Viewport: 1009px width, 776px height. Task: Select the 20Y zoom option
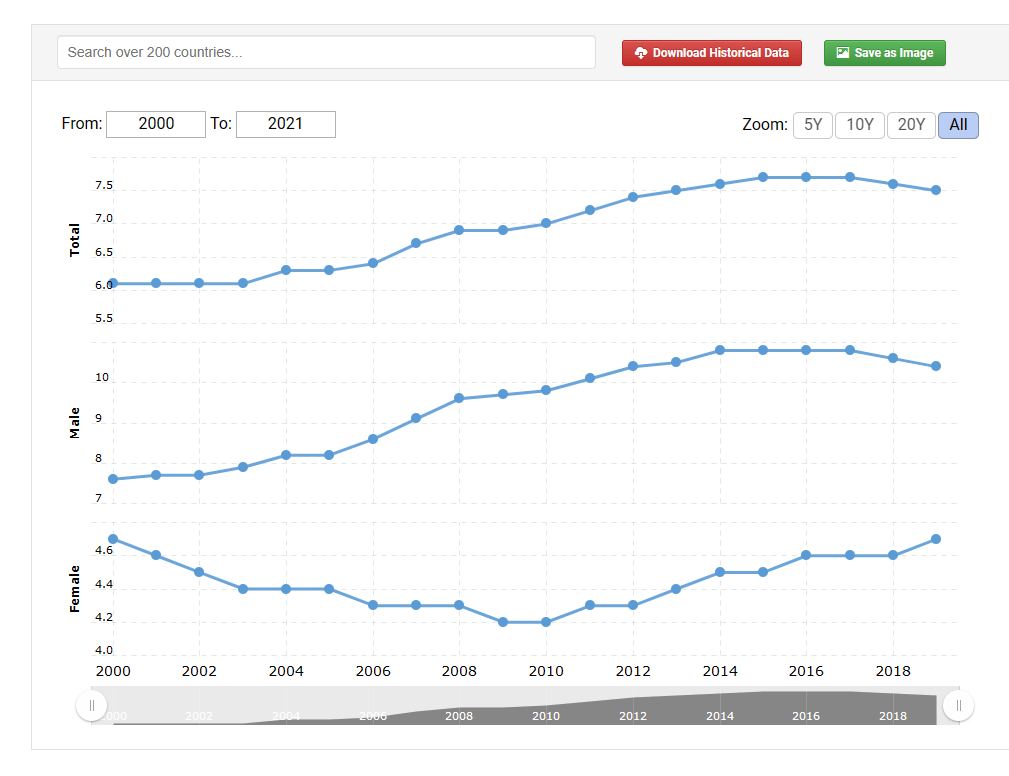click(911, 125)
